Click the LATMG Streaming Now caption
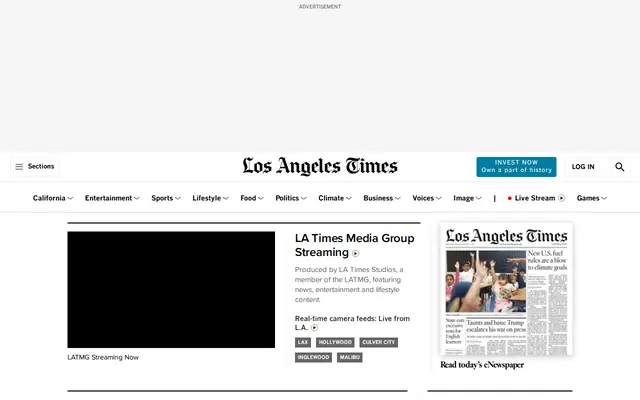Image resolution: width=640 pixels, height=400 pixels. click(103, 357)
